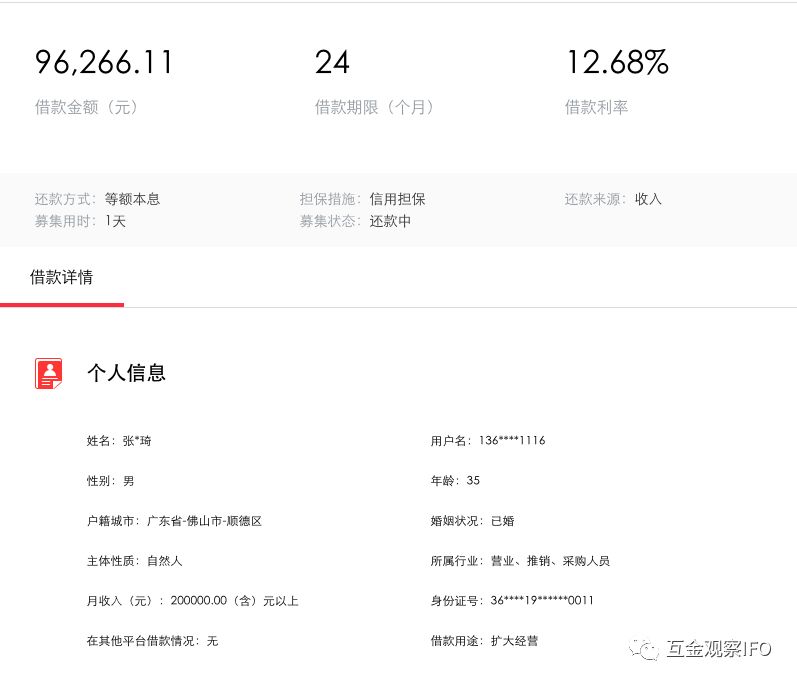Click the loan amount 96,266.11
The image size is (797, 683).
(x=104, y=63)
